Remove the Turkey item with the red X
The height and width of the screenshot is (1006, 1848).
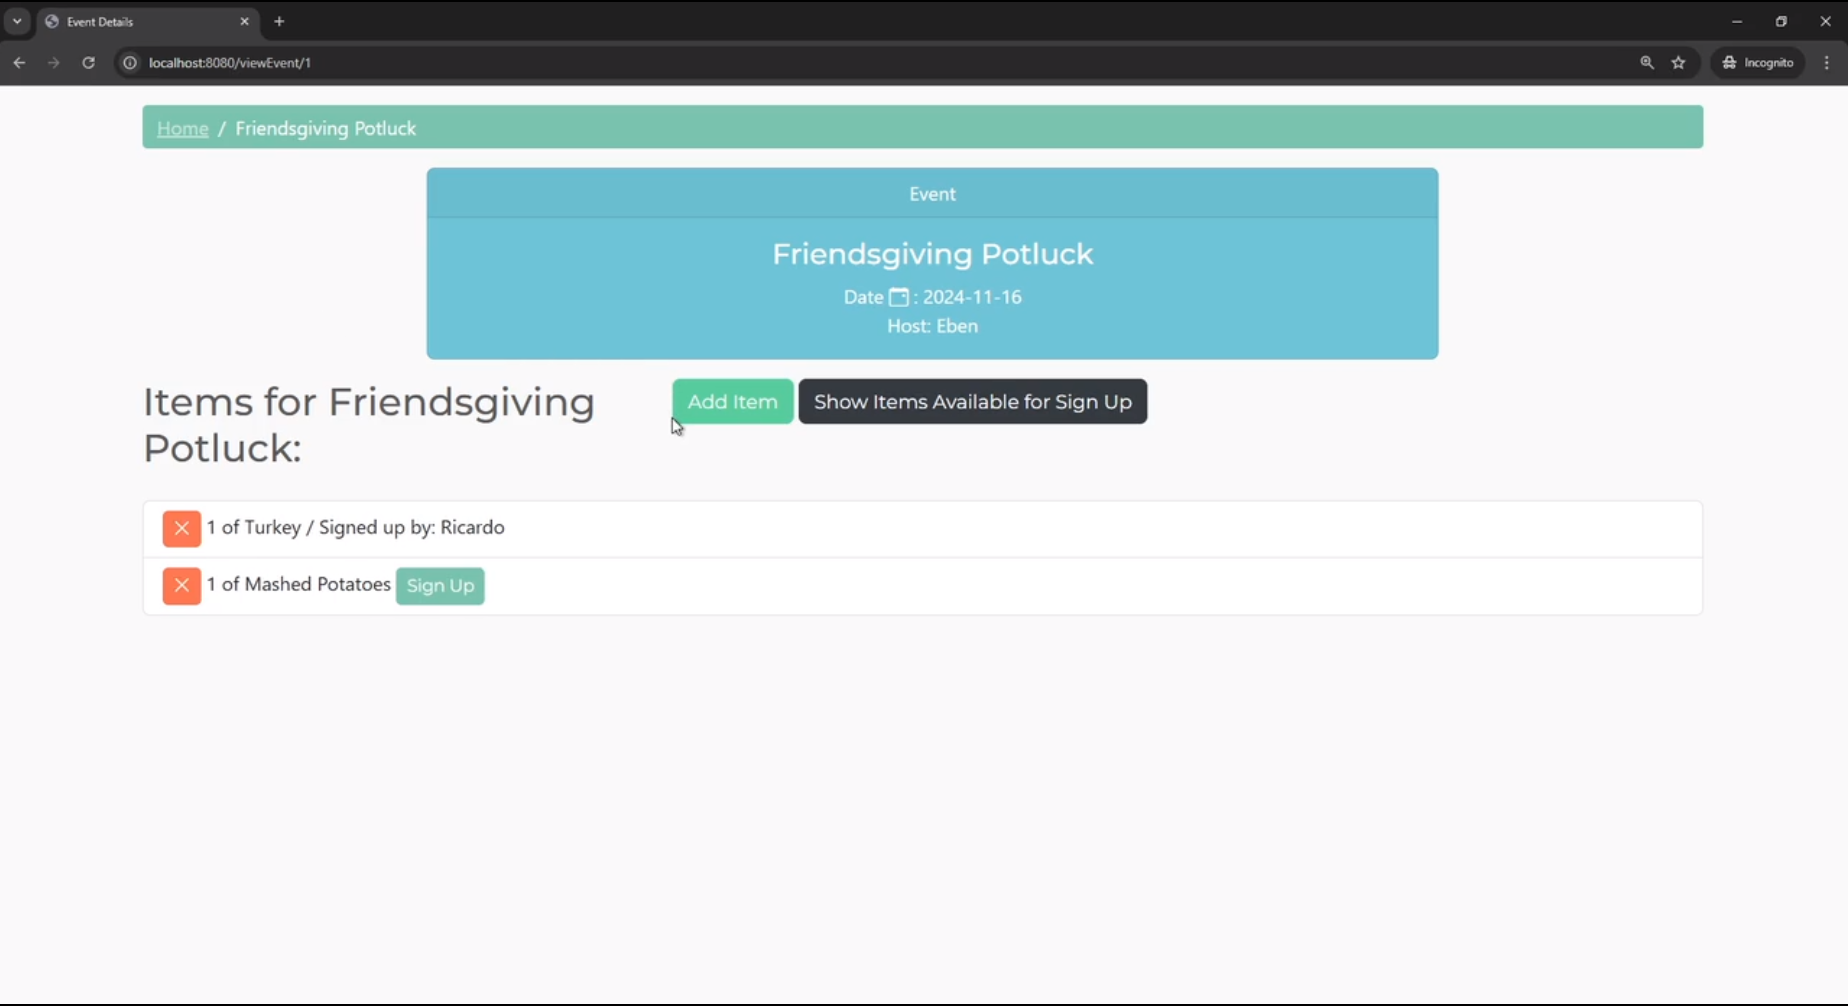pos(181,528)
